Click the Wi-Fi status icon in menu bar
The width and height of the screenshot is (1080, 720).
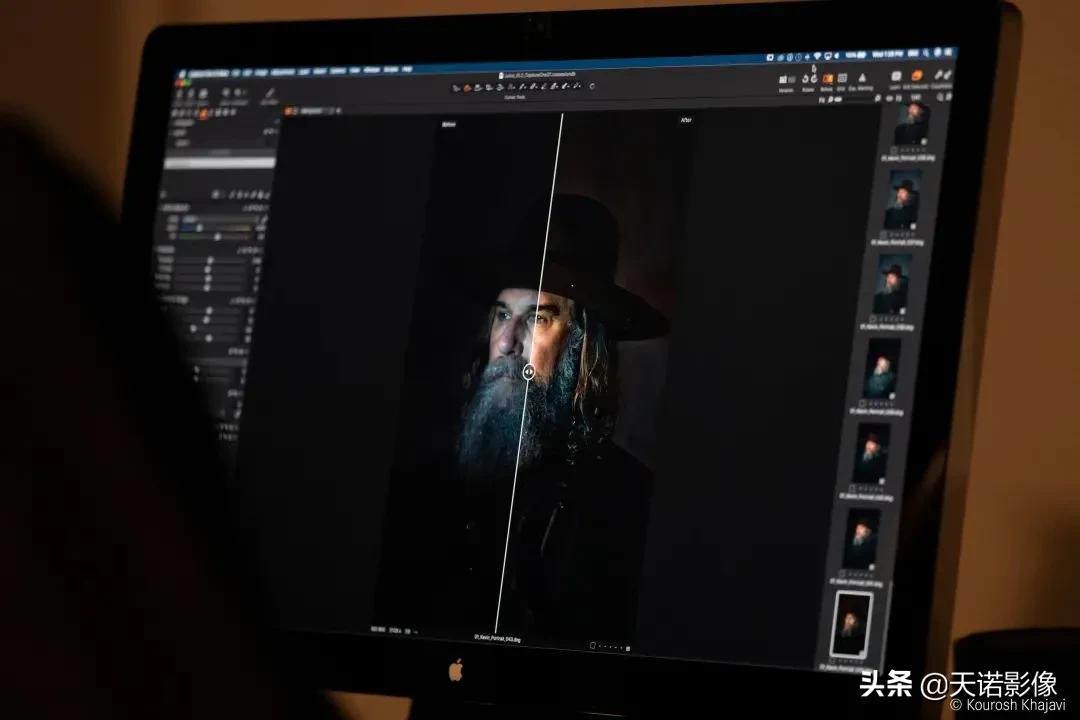[x=817, y=56]
